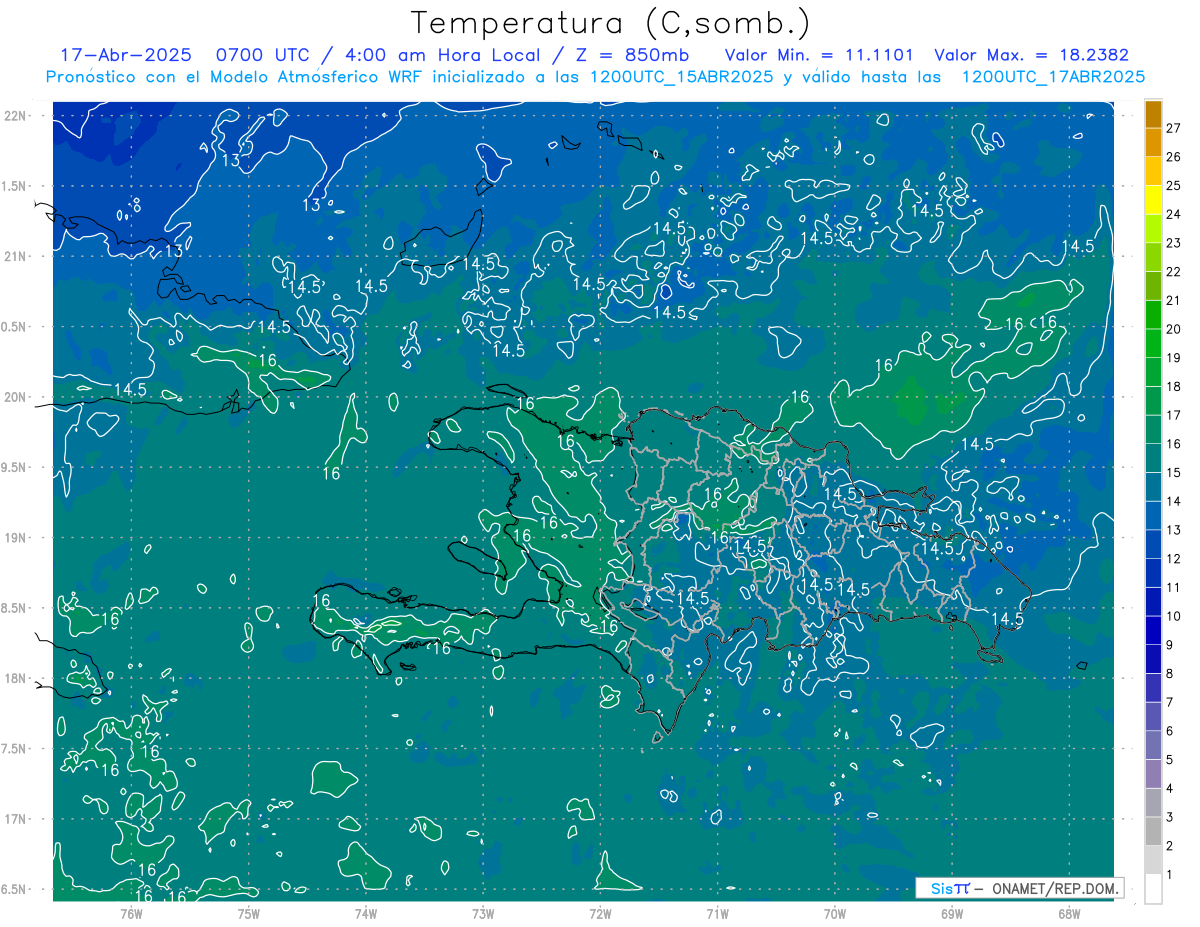Click the "72W" longitude axis label
The height and width of the screenshot is (927, 1200).
(600, 913)
